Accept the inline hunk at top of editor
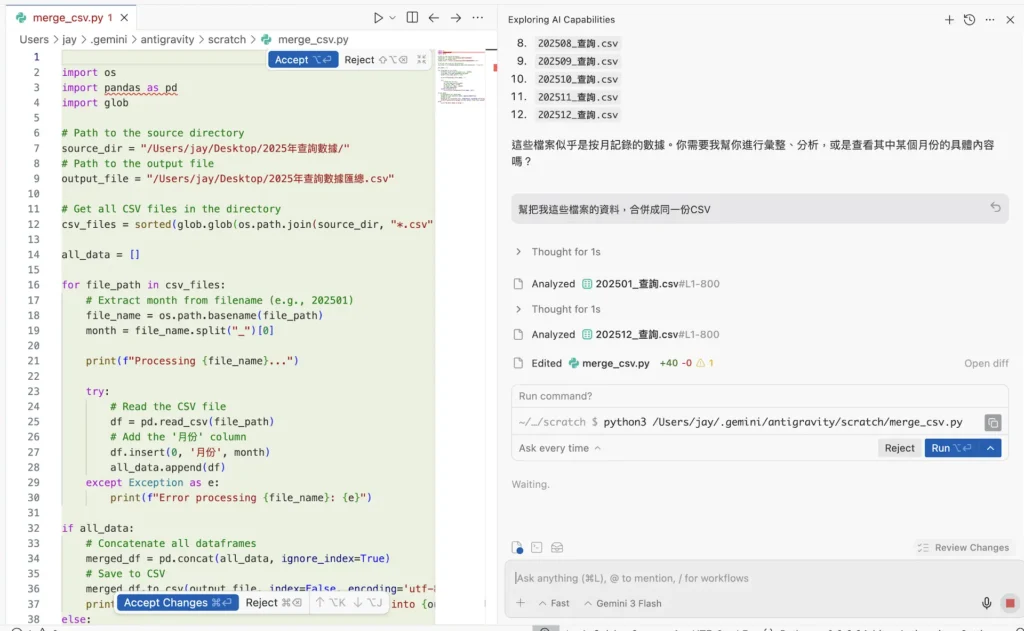The height and width of the screenshot is (631, 1024). click(x=303, y=59)
